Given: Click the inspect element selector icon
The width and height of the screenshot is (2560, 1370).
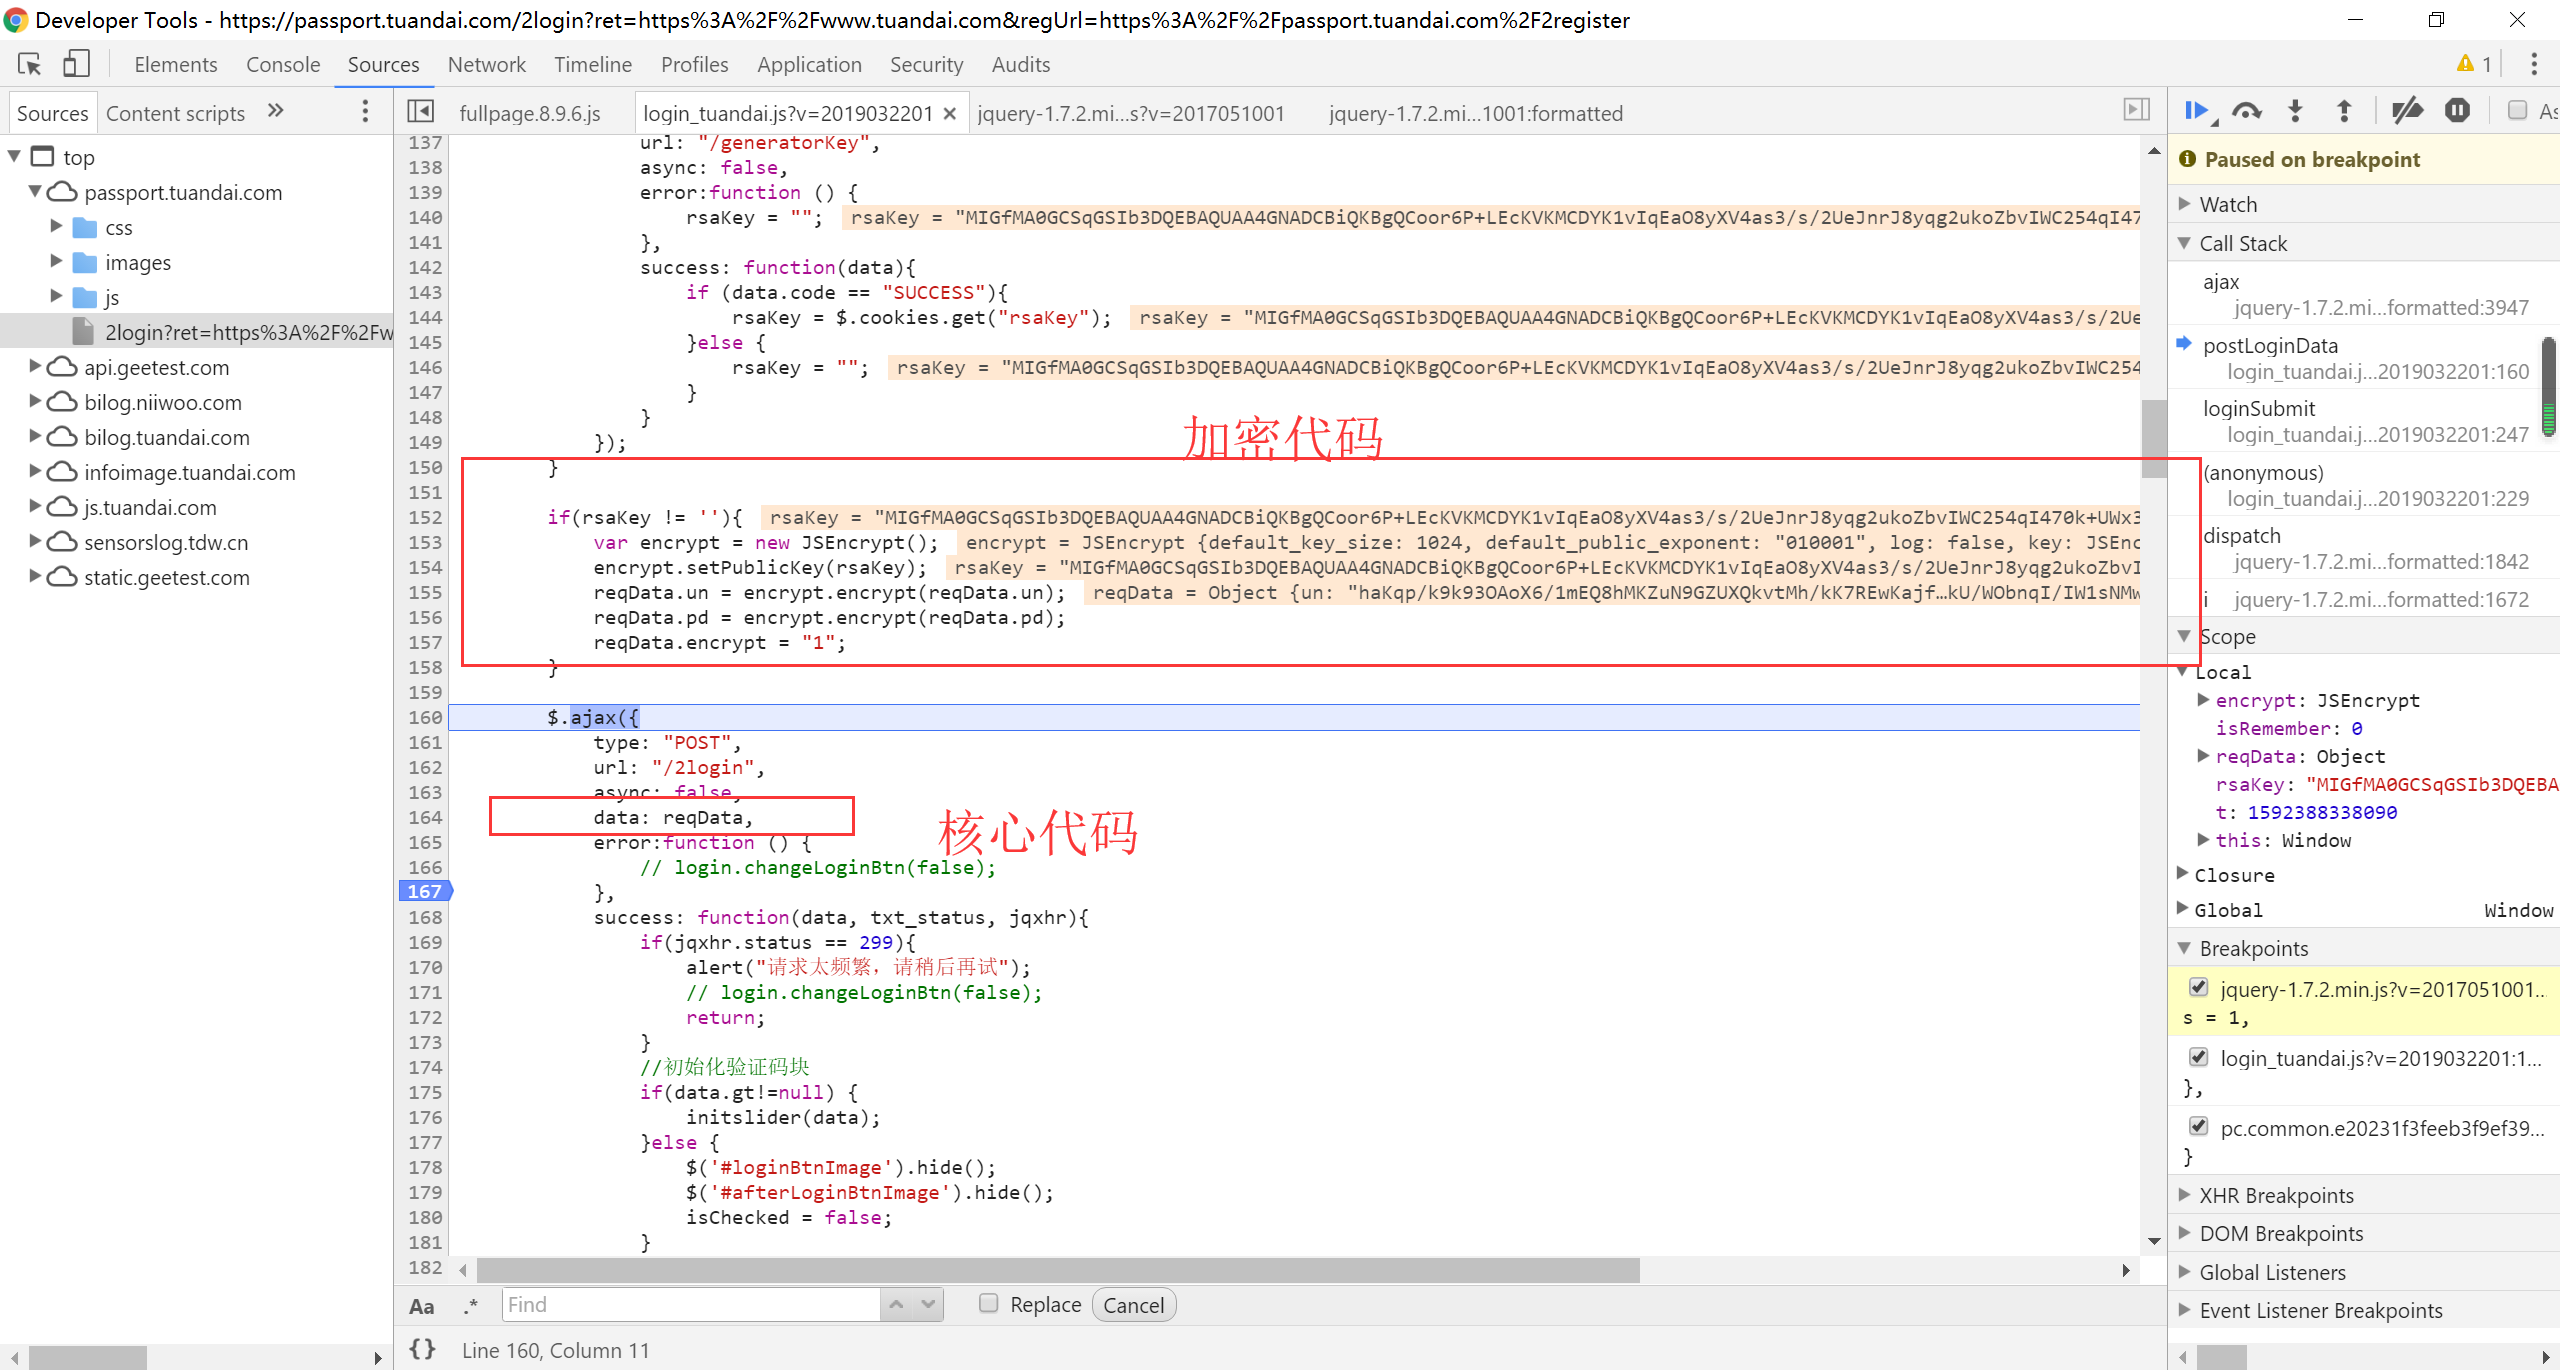Looking at the screenshot, I should [x=29, y=65].
